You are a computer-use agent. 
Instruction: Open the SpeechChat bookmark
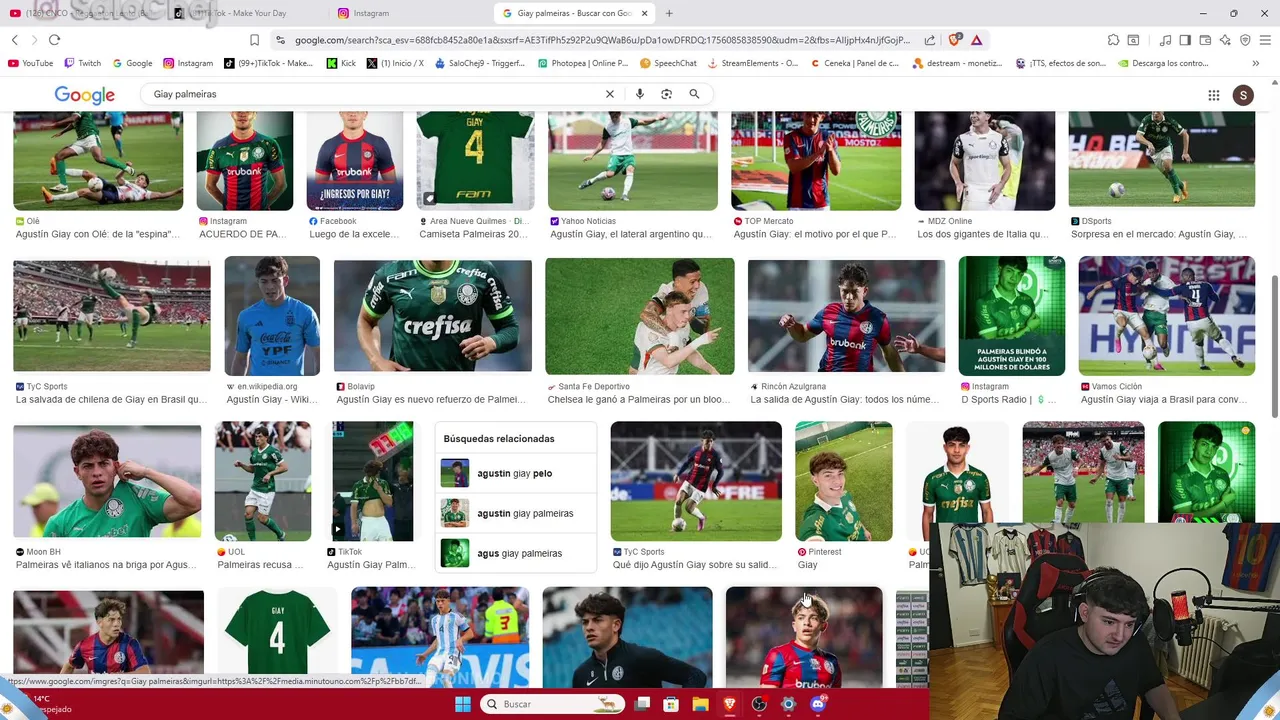click(668, 63)
